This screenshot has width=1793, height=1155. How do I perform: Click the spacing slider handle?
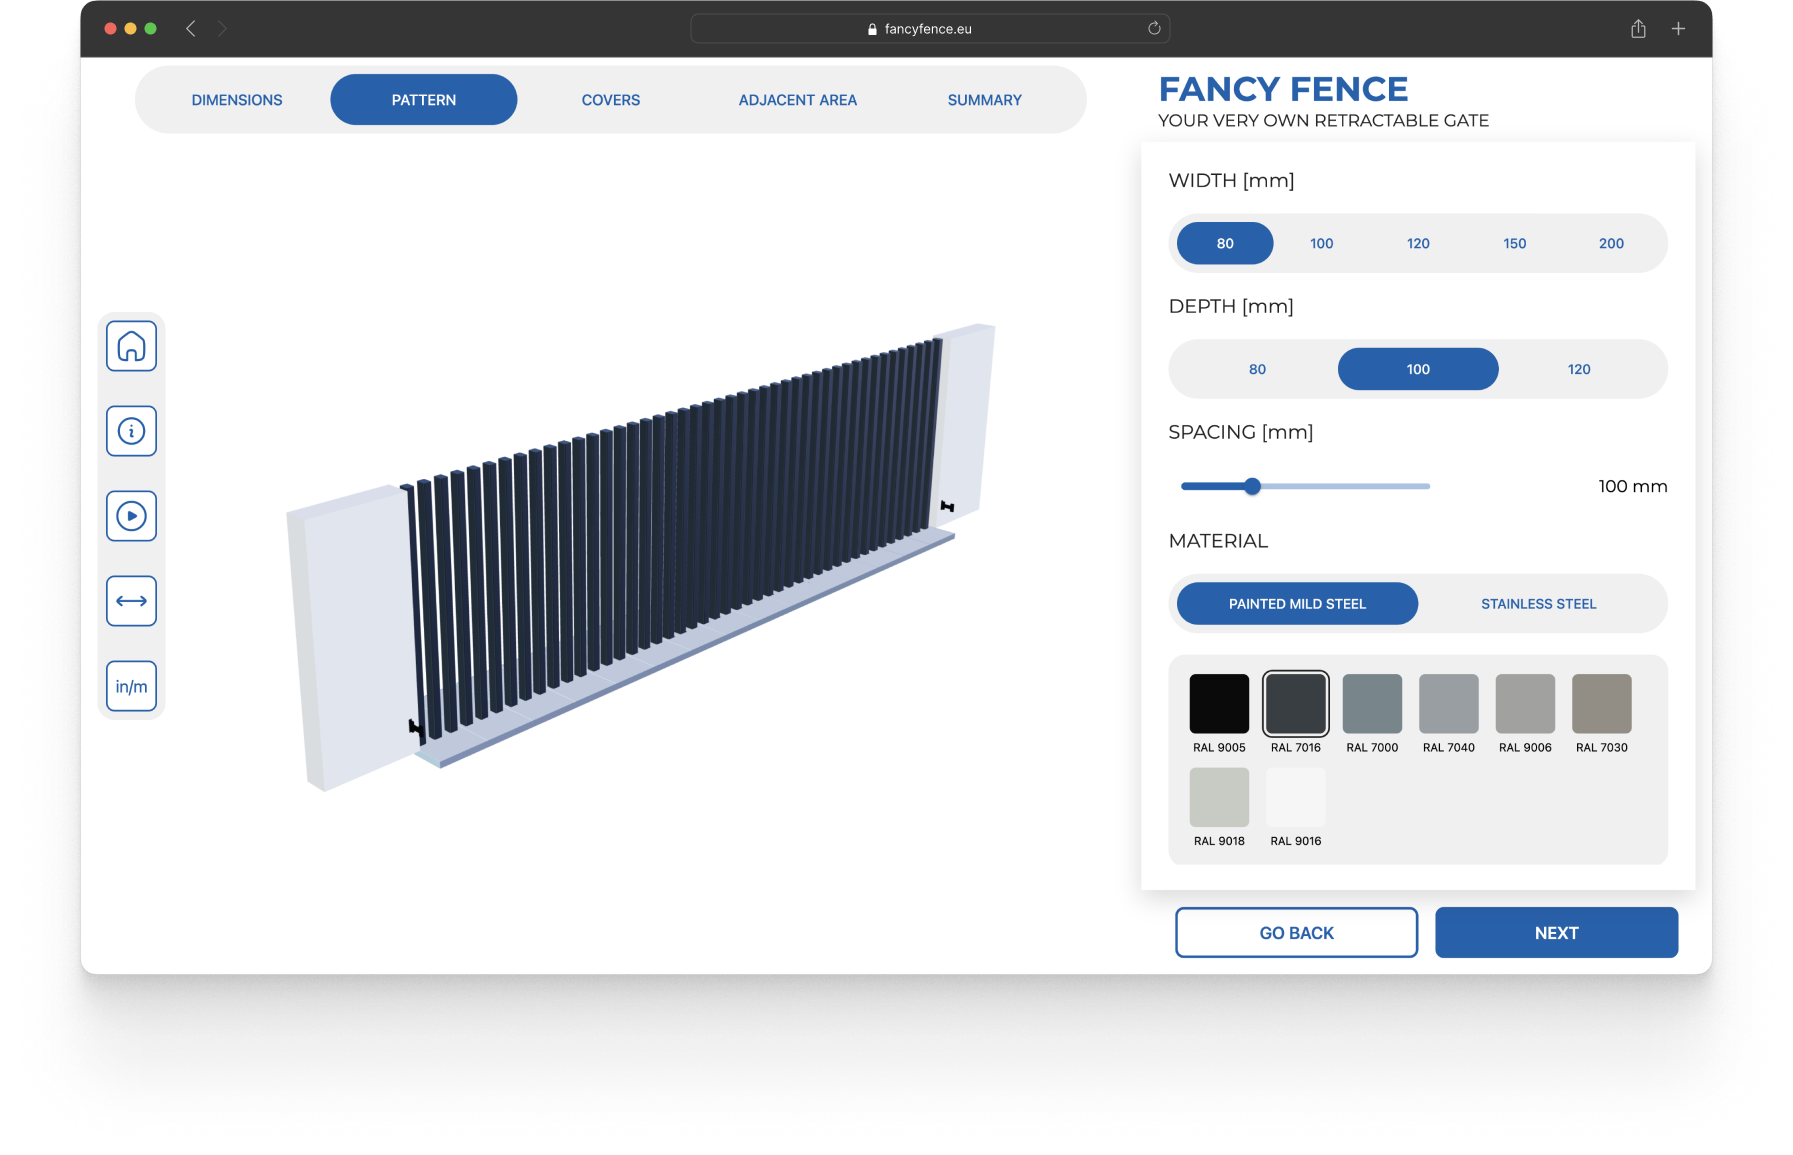pos(1252,487)
